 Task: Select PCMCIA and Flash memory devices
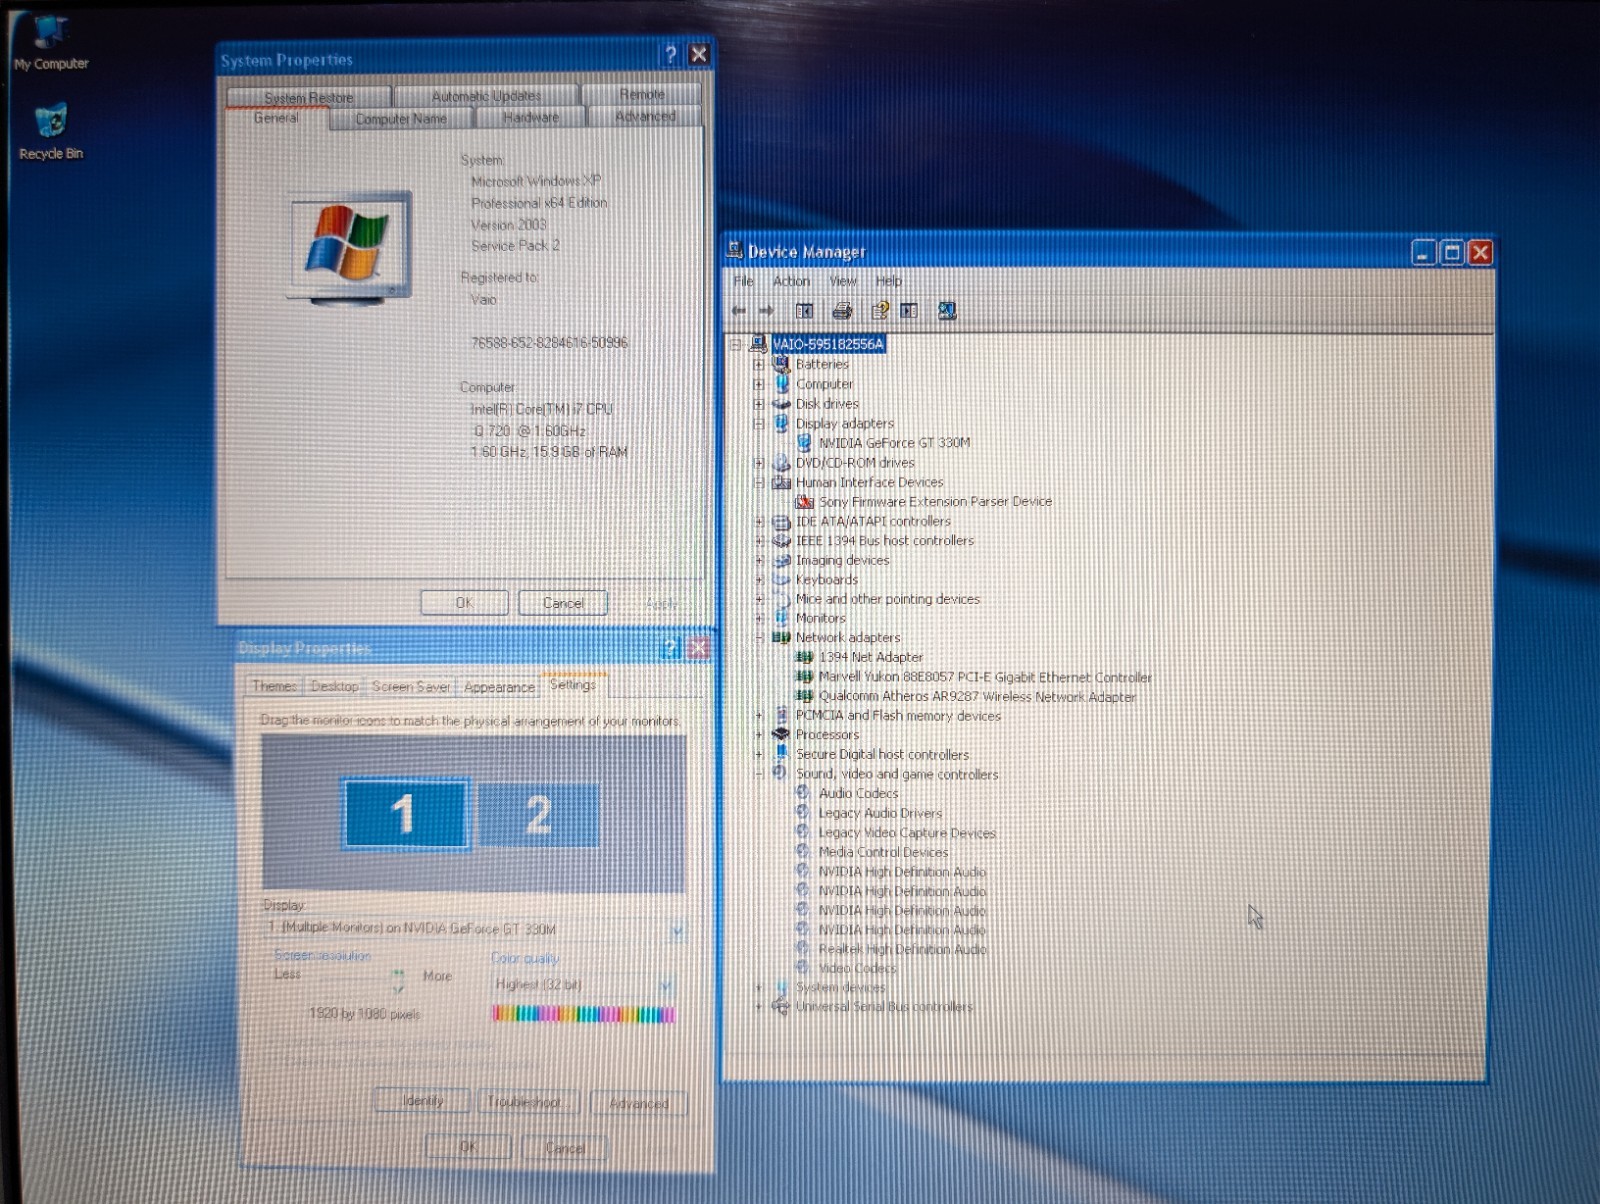[897, 715]
